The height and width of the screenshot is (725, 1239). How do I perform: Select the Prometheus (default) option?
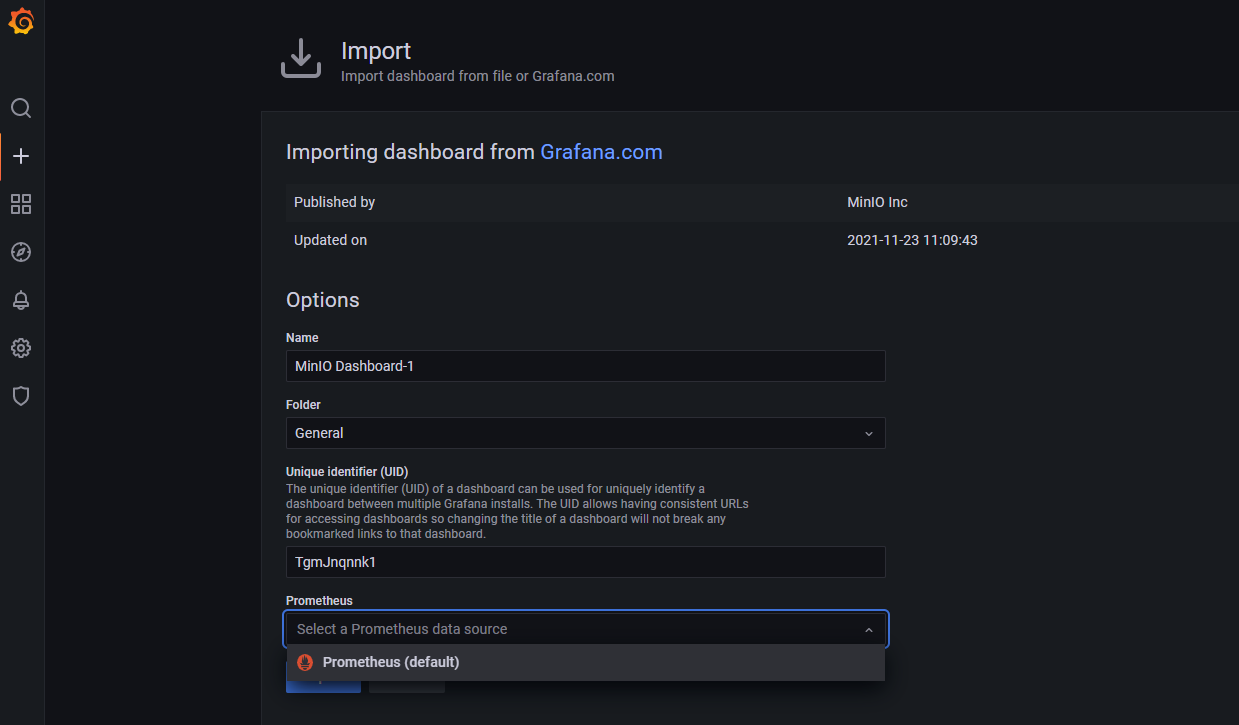point(390,662)
